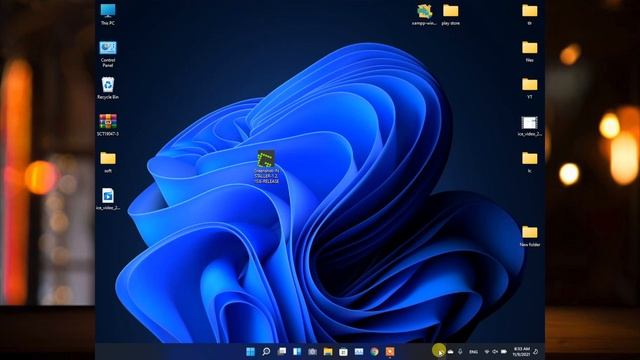The width and height of the screenshot is (640, 360).
Task: Select the WinRAR archive icon on desktop
Action: click(108, 125)
